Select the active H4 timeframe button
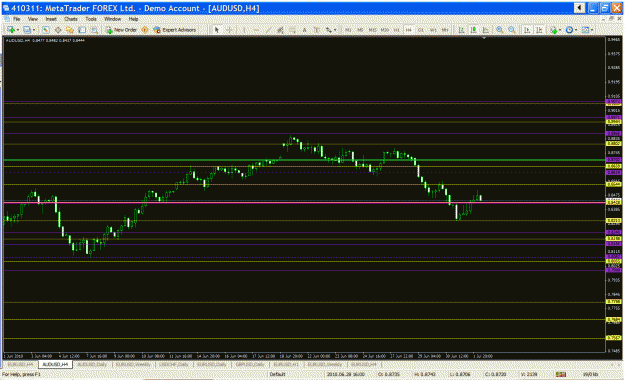625x380 pixels. [x=409, y=30]
